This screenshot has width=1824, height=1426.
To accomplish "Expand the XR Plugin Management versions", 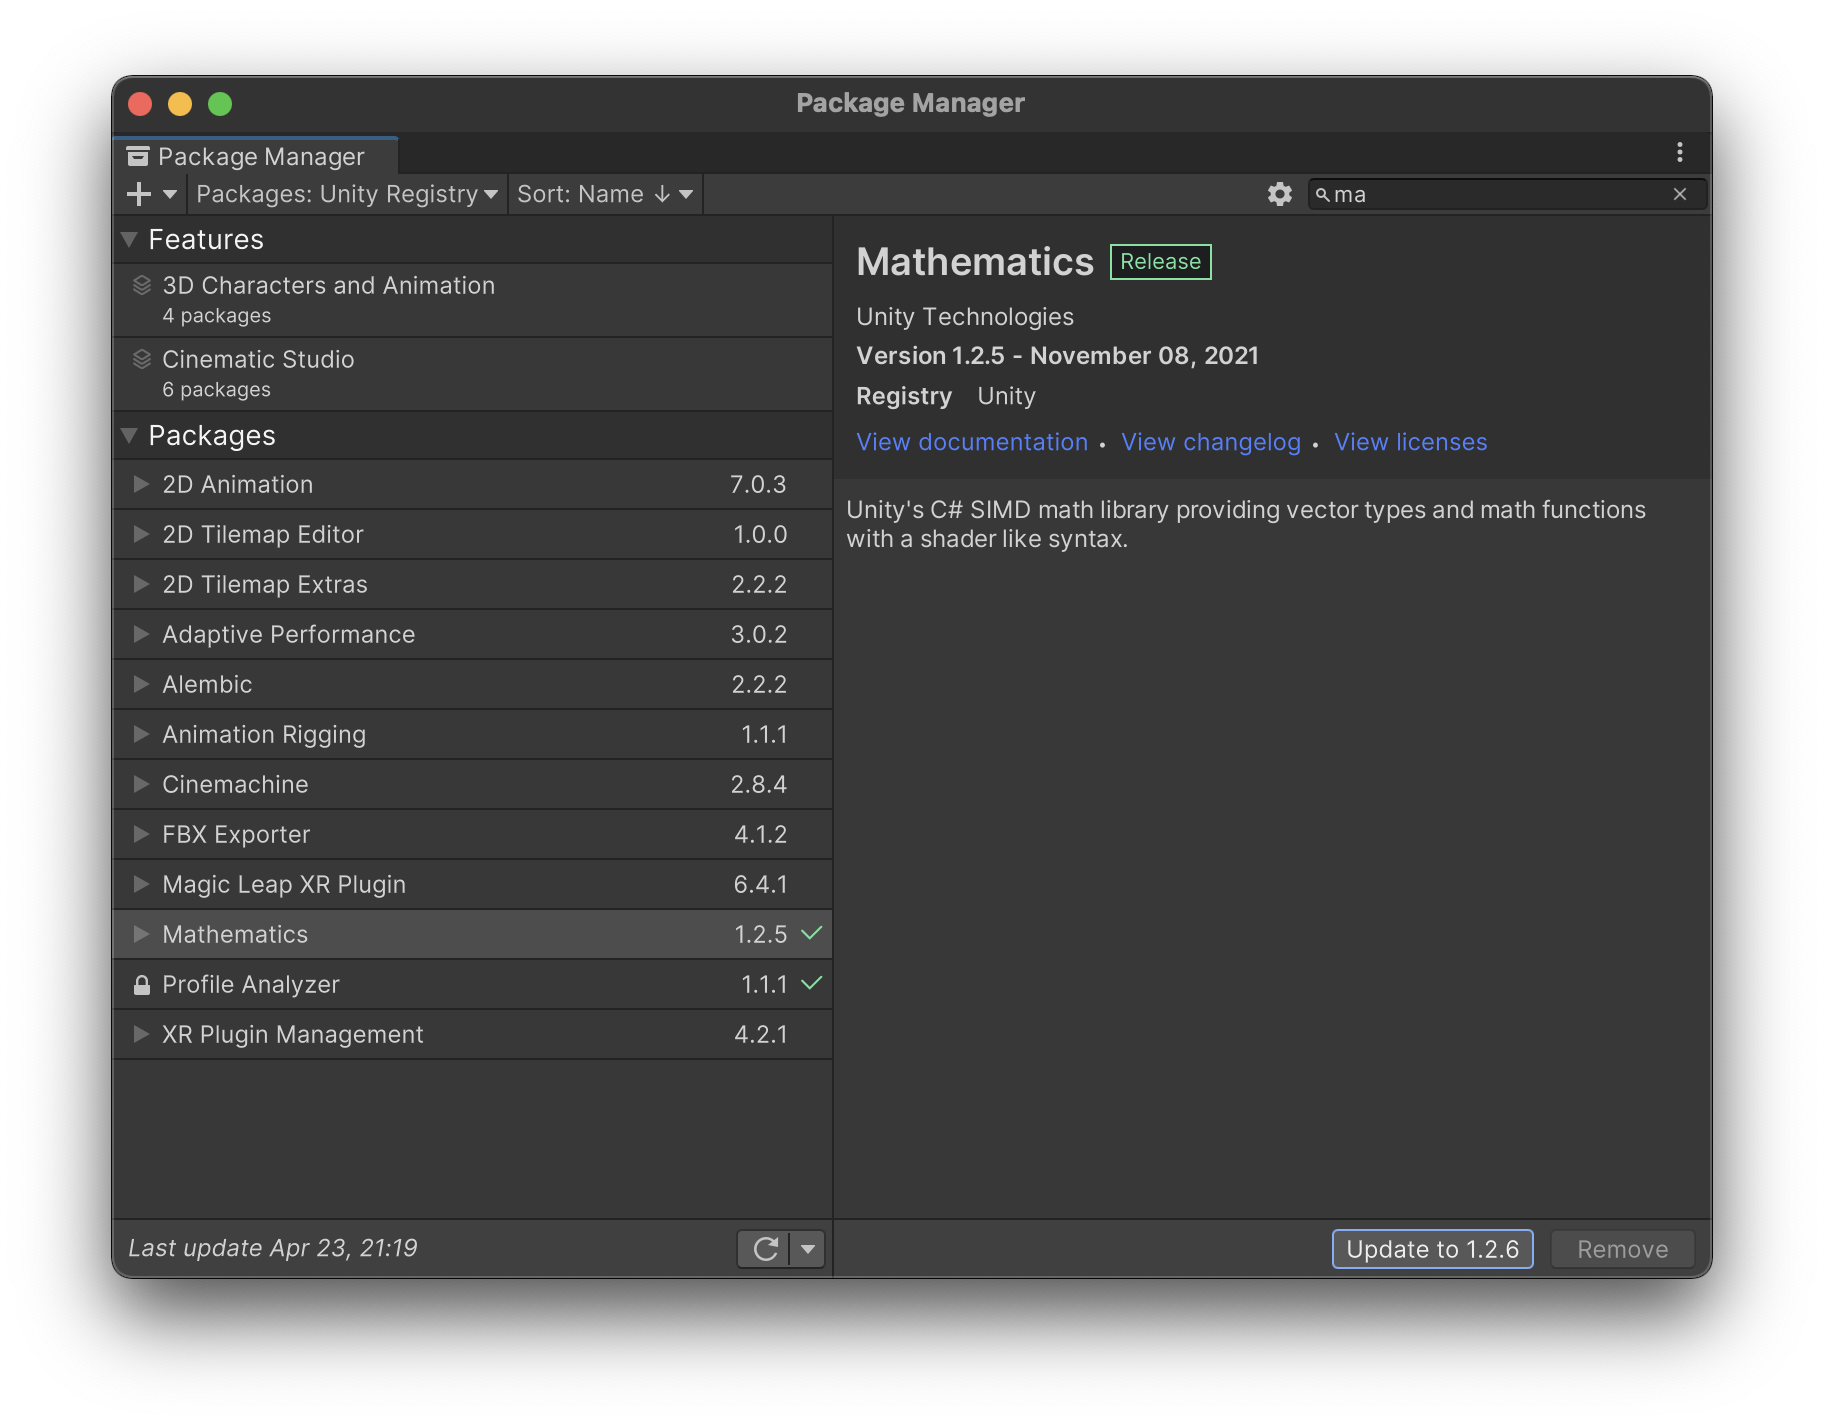I will point(141,1034).
